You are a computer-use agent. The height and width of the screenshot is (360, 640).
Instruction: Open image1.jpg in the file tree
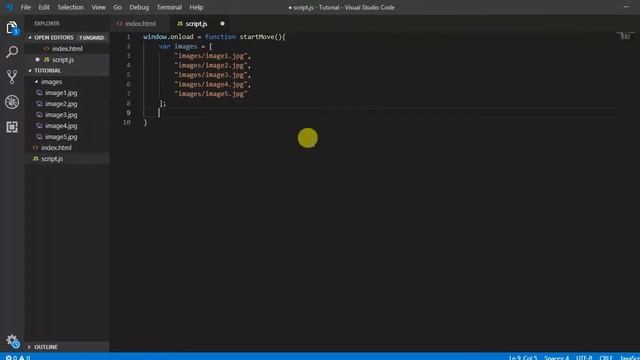61,93
